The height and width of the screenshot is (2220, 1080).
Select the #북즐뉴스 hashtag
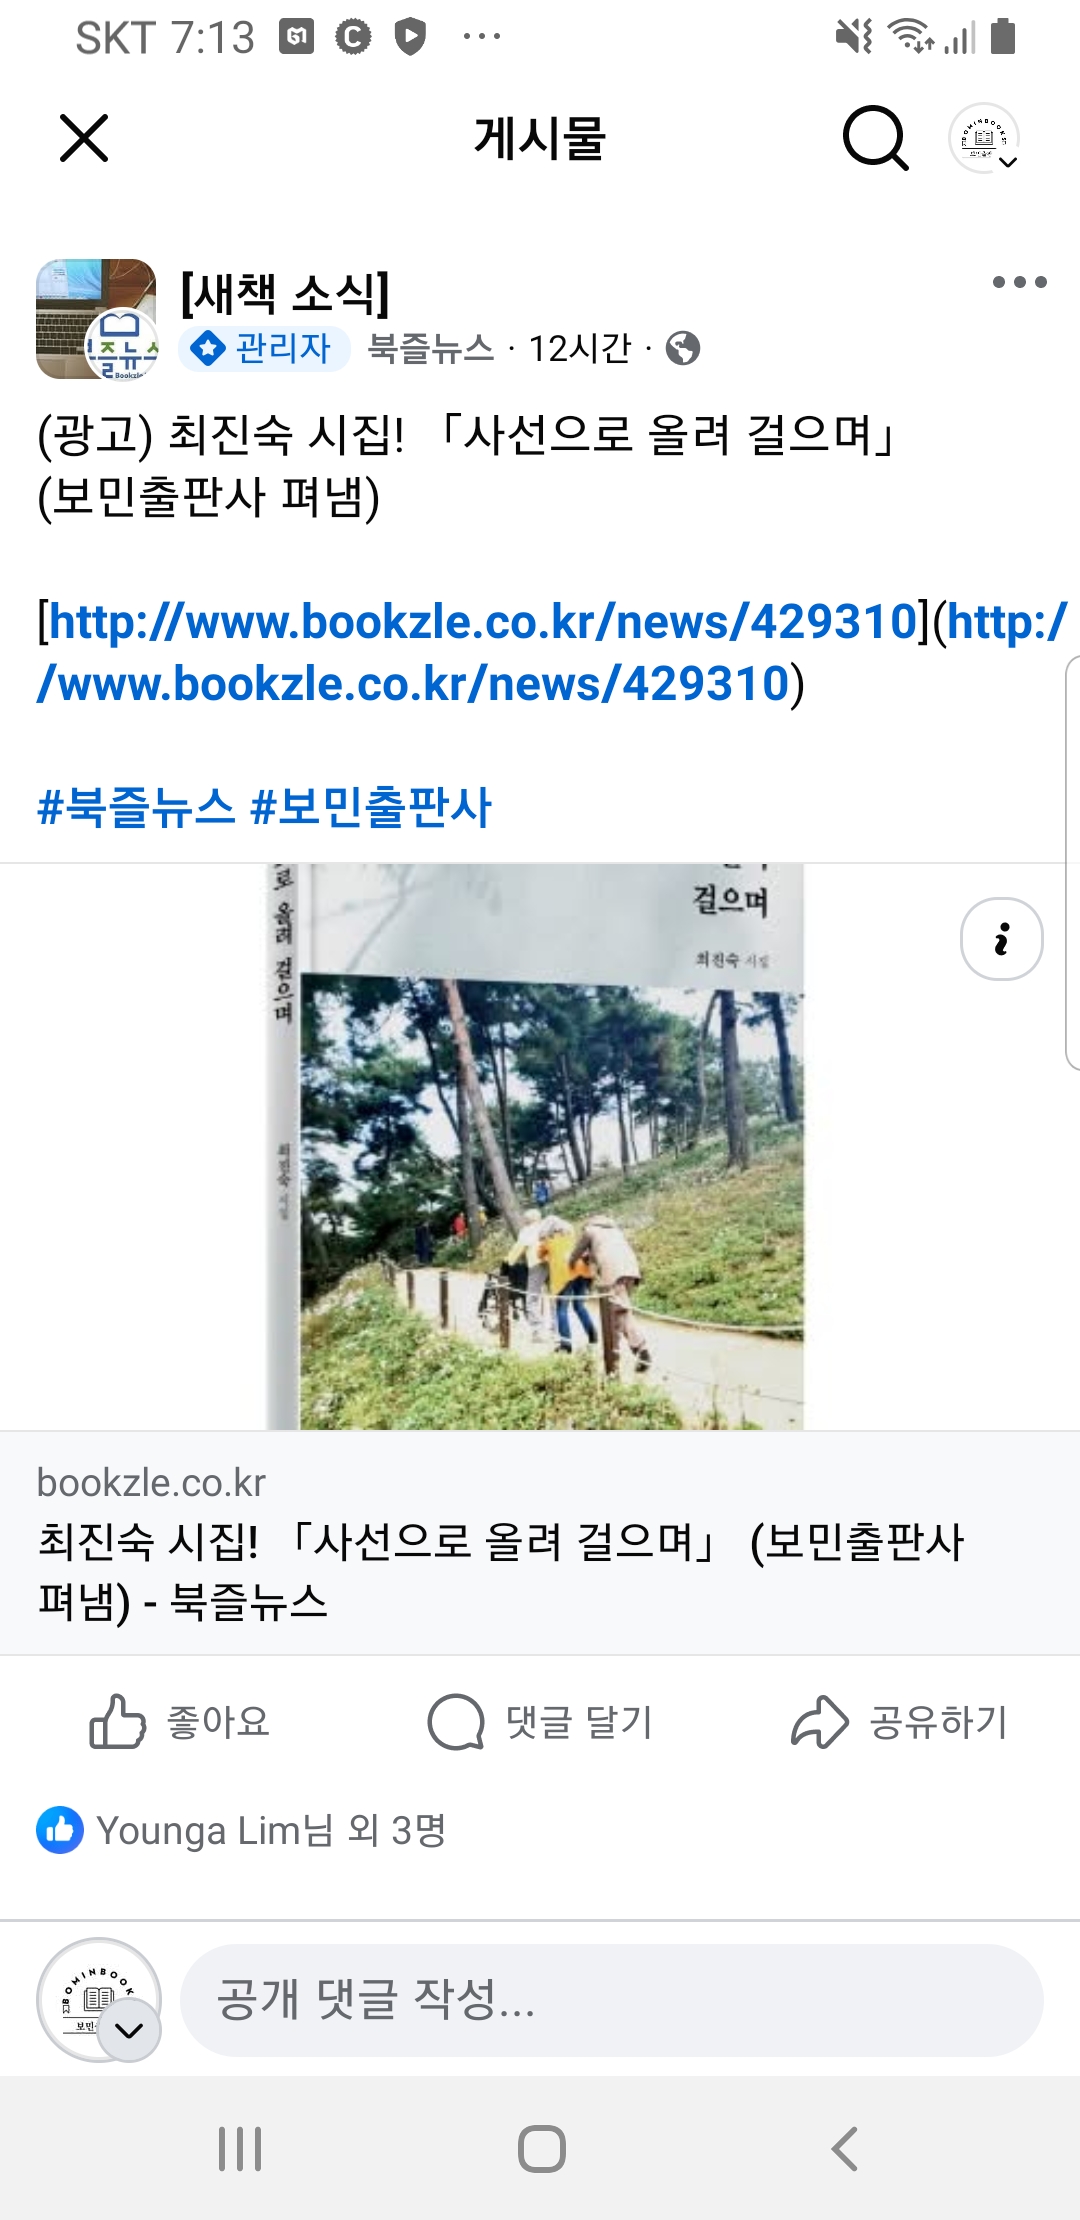pos(136,806)
